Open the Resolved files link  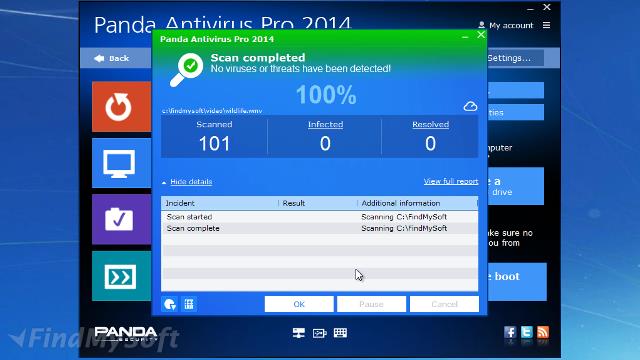(430, 124)
